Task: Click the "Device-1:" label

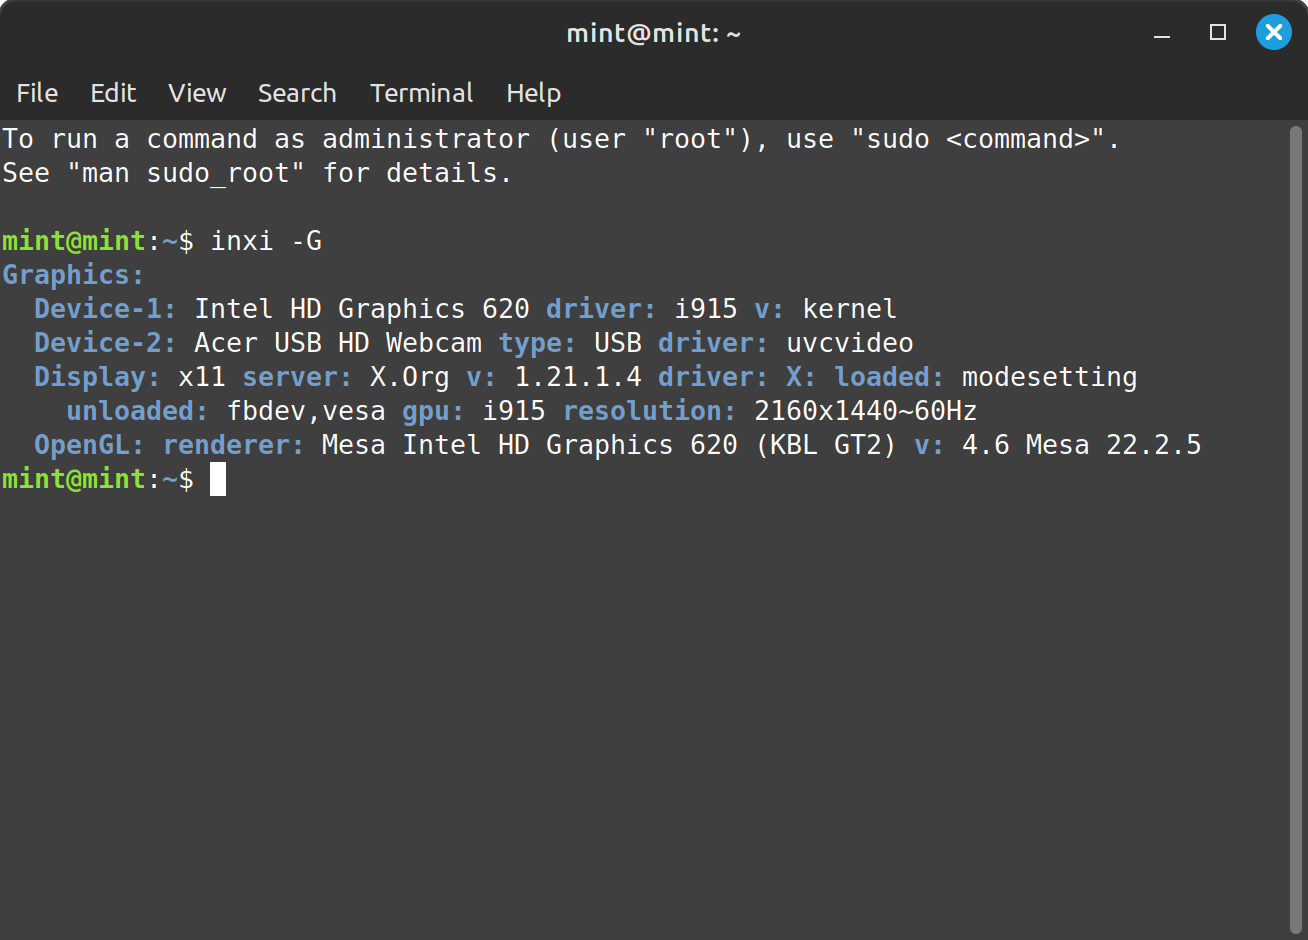Action: (105, 309)
